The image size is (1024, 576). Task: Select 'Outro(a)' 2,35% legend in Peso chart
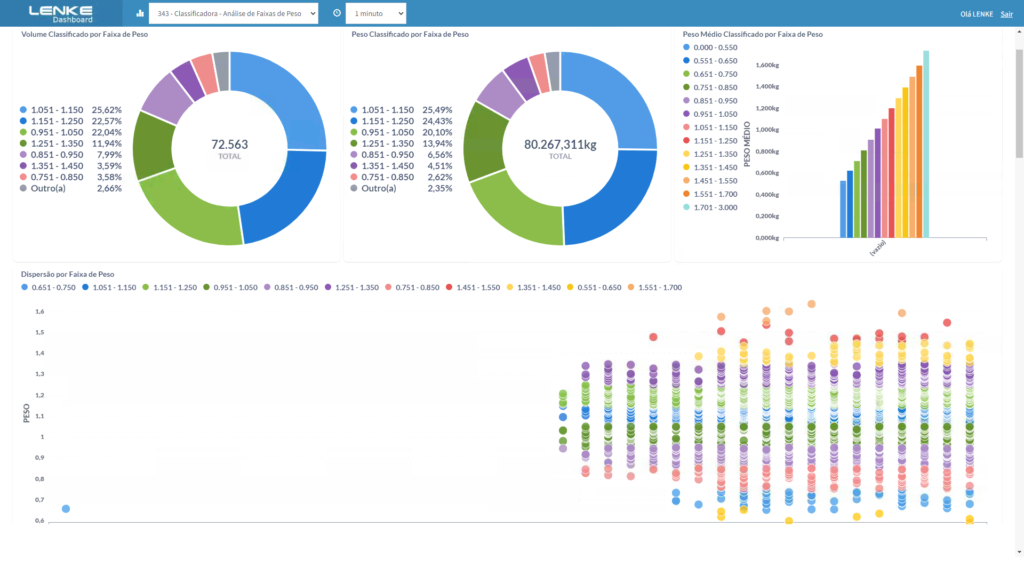(401, 188)
